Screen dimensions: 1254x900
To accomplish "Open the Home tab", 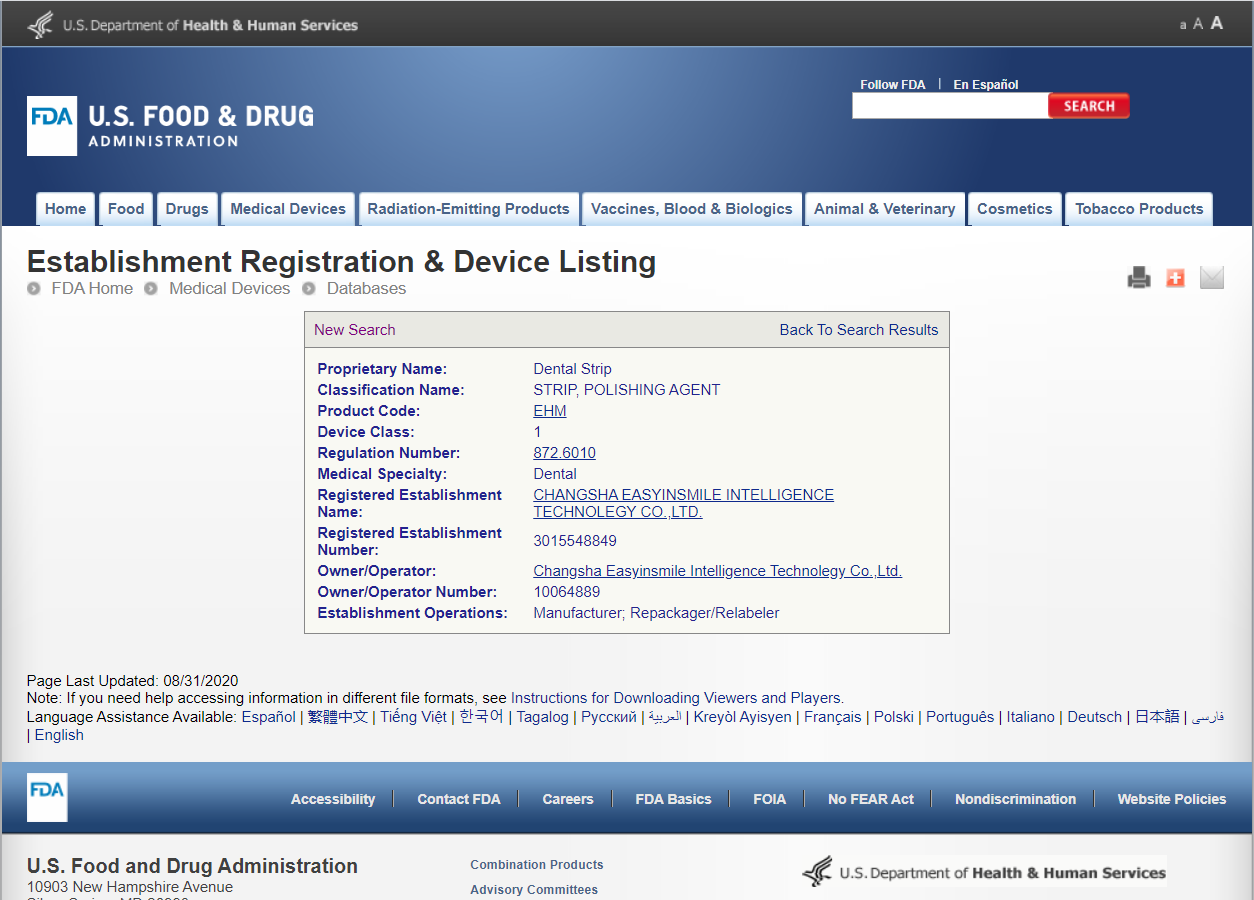I will pos(66,209).
